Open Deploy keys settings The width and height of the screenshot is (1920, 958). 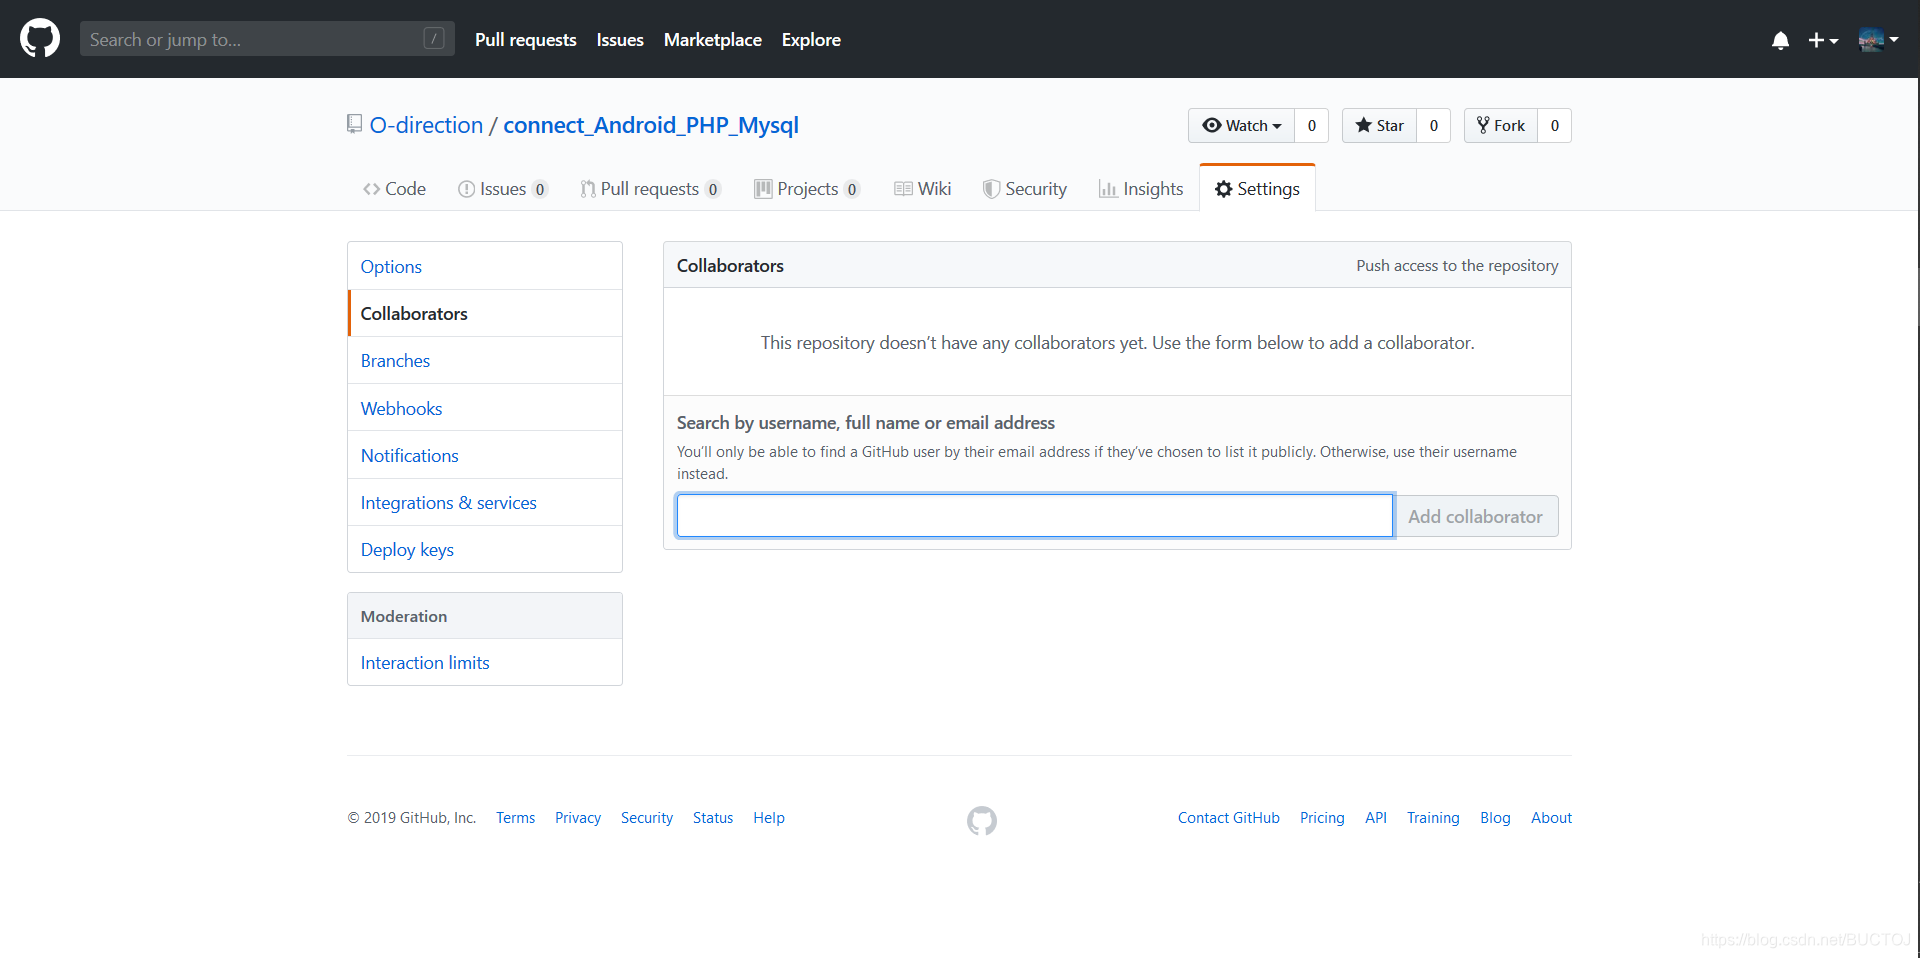485,549
